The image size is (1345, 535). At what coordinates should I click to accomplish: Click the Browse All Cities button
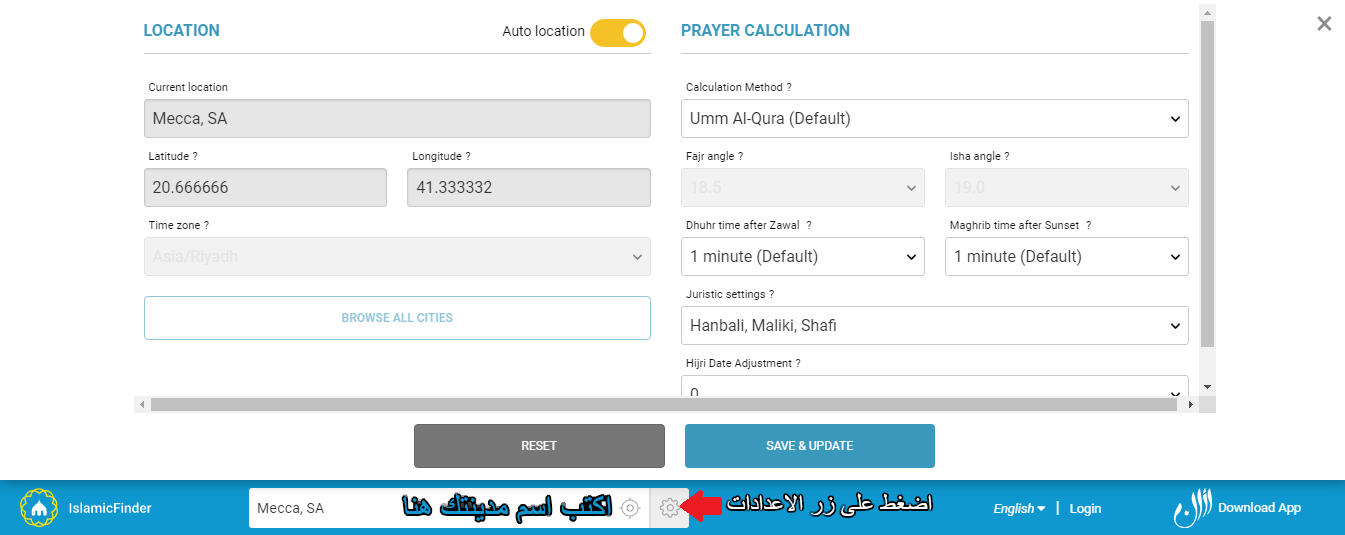pos(397,318)
